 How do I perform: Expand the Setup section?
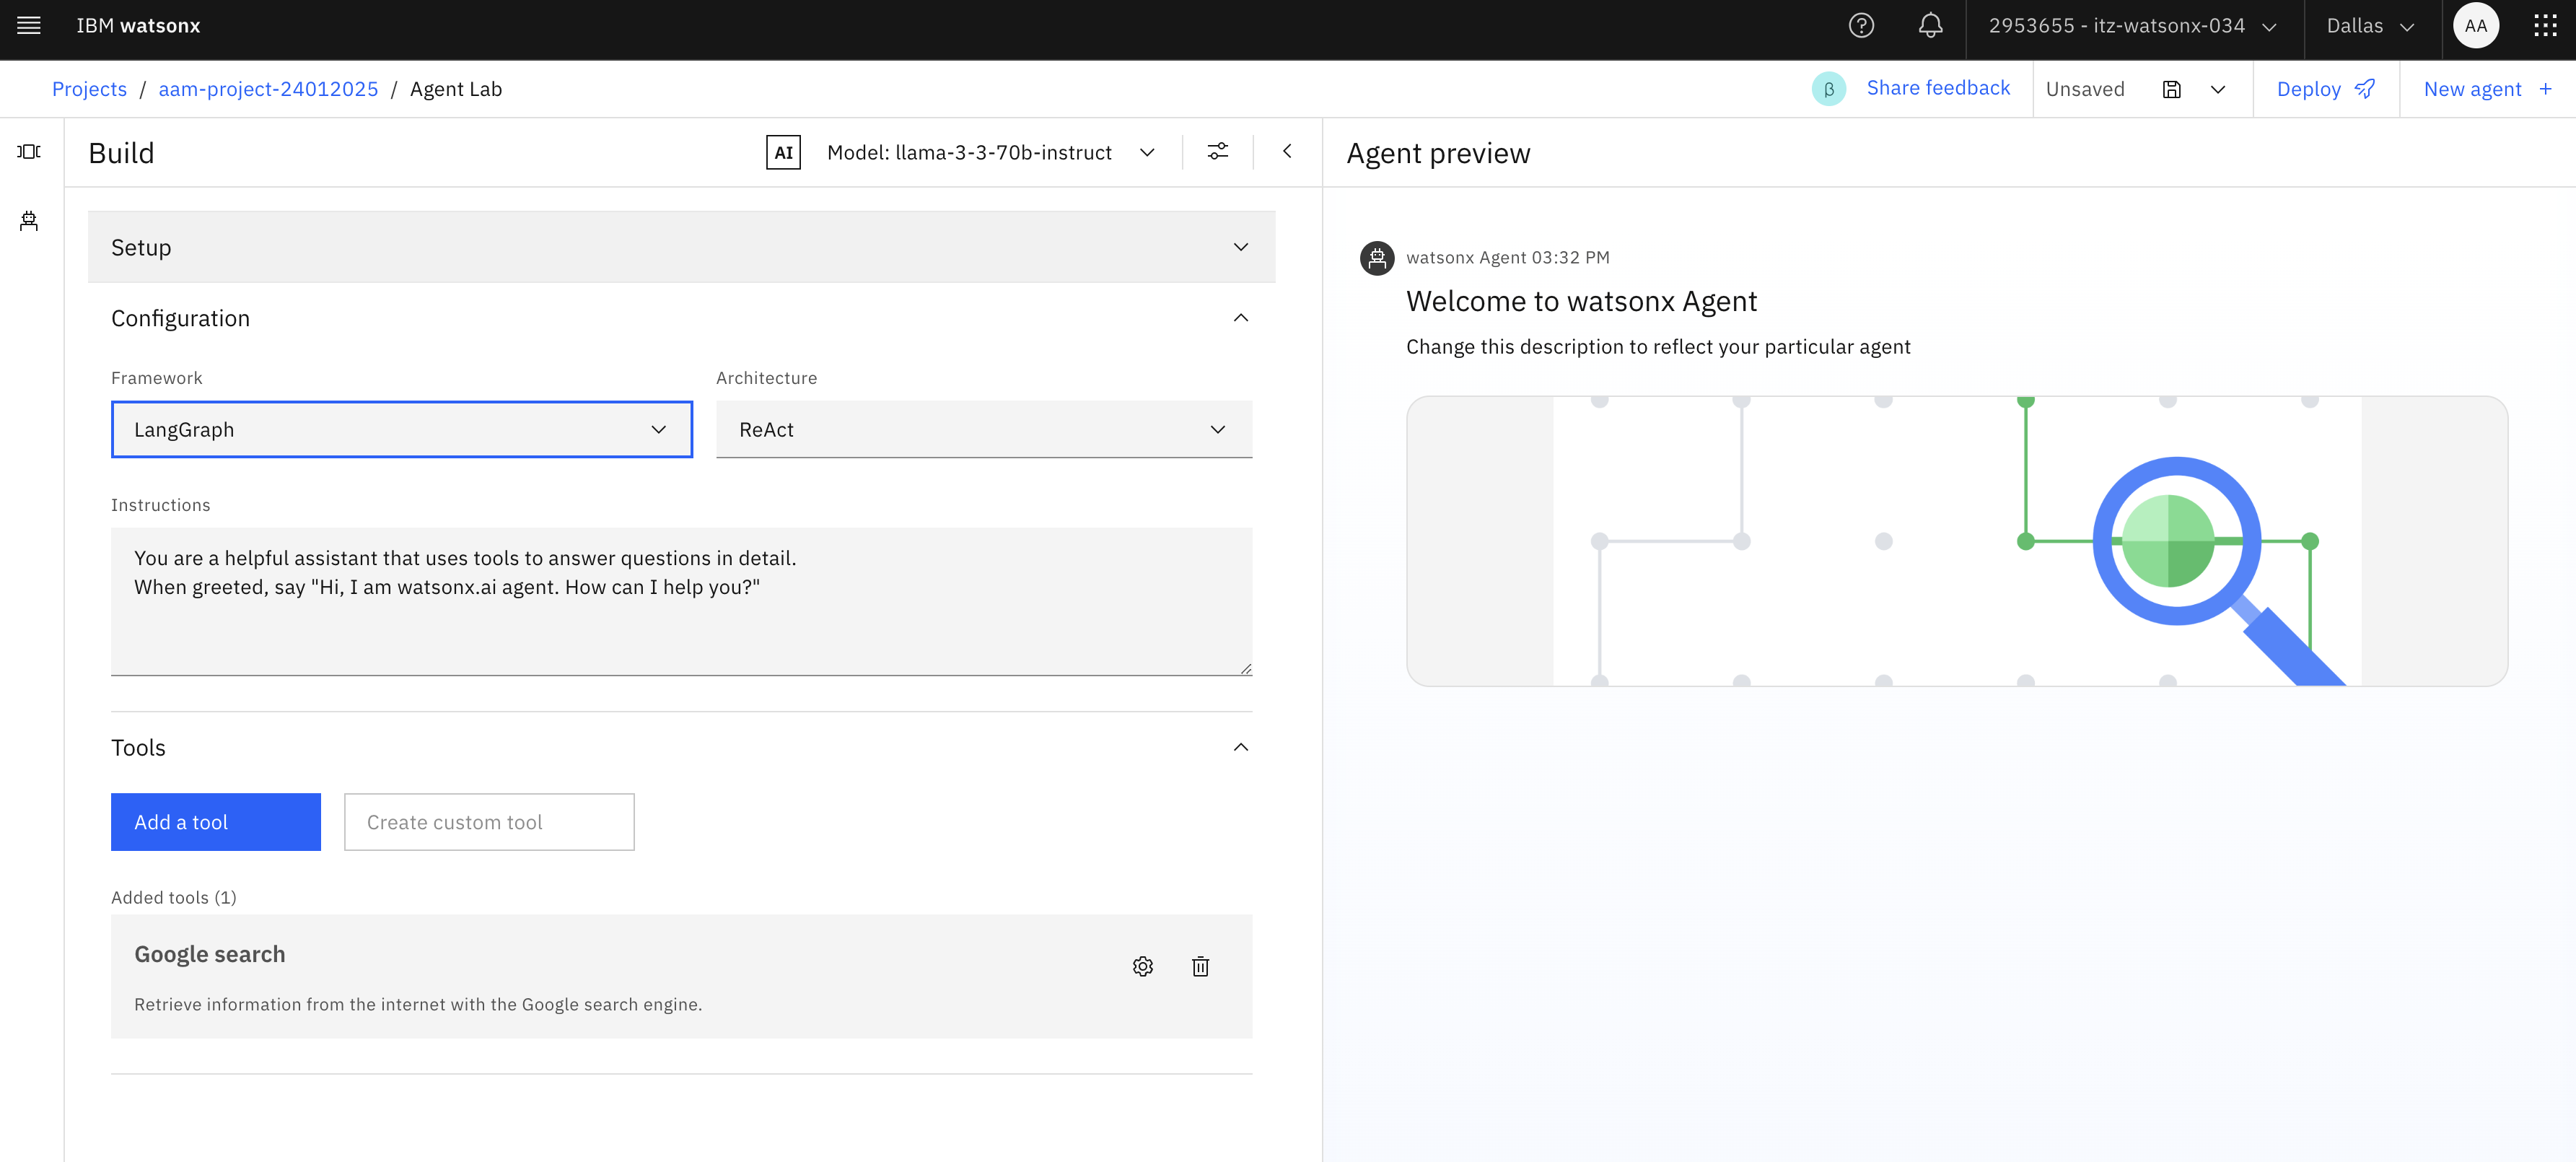[x=681, y=247]
